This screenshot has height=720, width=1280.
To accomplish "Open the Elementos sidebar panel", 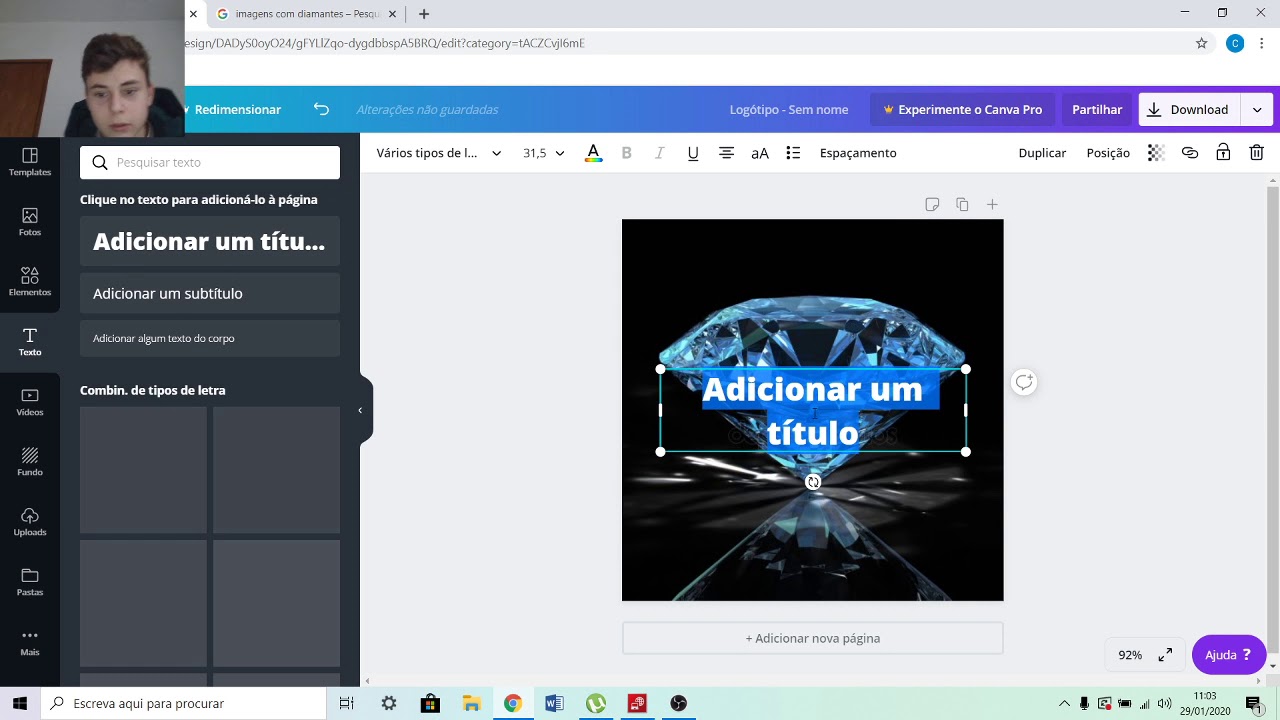I will tap(30, 282).
